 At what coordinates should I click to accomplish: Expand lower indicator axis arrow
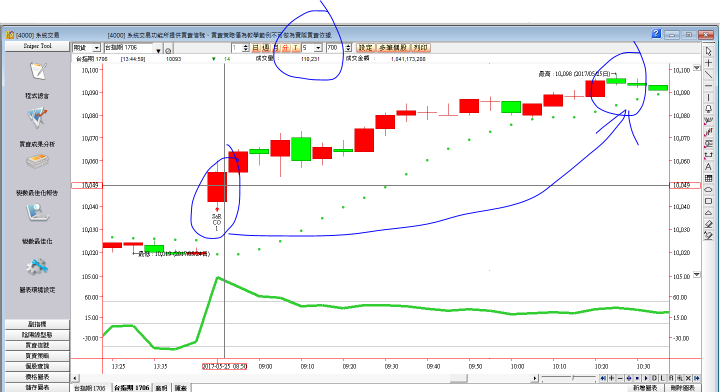697,274
